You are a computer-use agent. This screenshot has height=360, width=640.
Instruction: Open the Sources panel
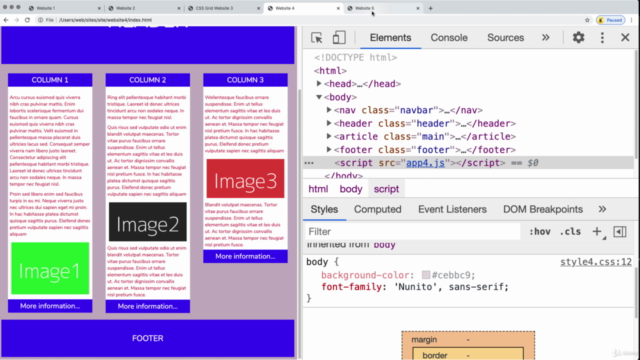point(505,38)
